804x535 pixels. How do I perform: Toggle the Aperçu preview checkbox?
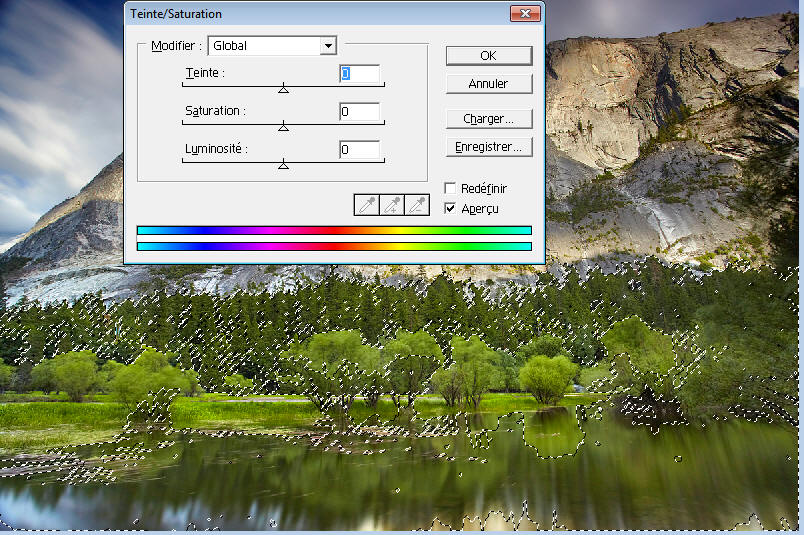coord(450,208)
